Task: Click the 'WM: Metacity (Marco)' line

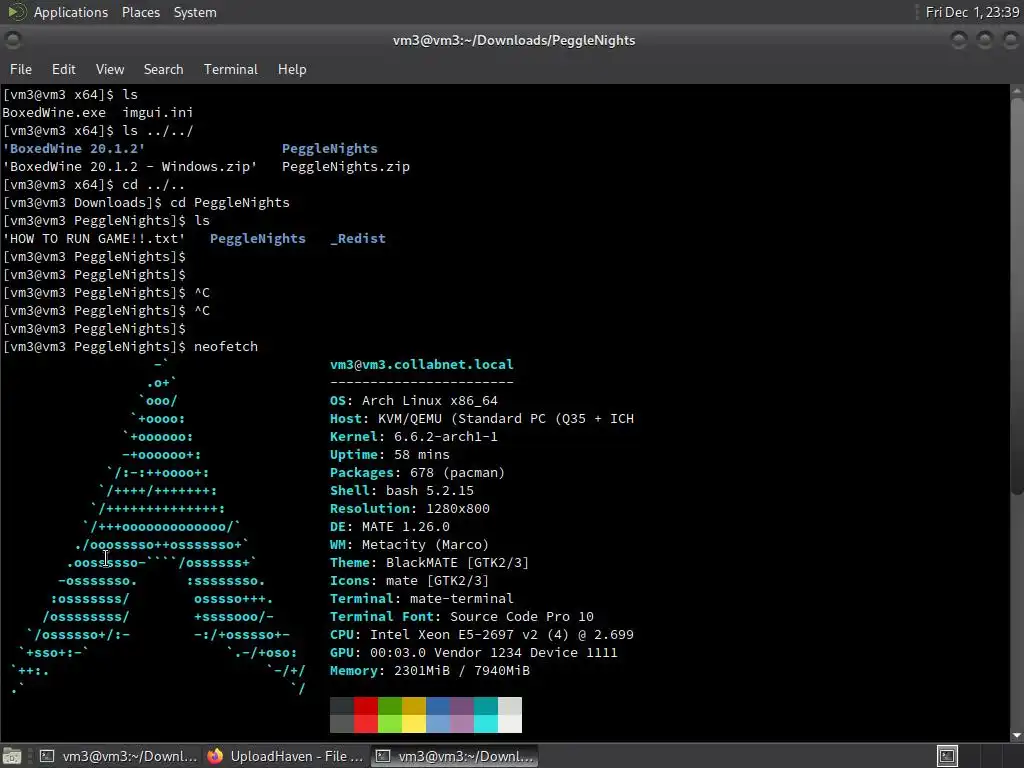Action: (x=409, y=544)
